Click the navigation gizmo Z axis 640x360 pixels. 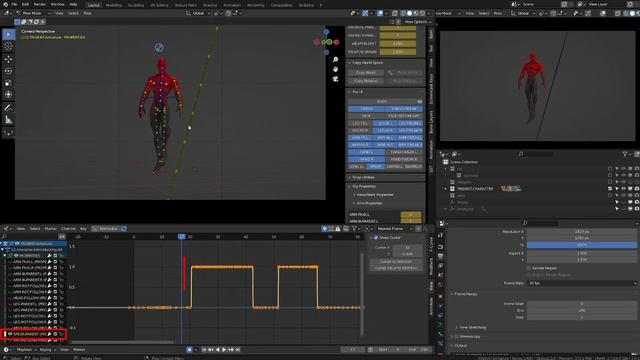tap(326, 31)
